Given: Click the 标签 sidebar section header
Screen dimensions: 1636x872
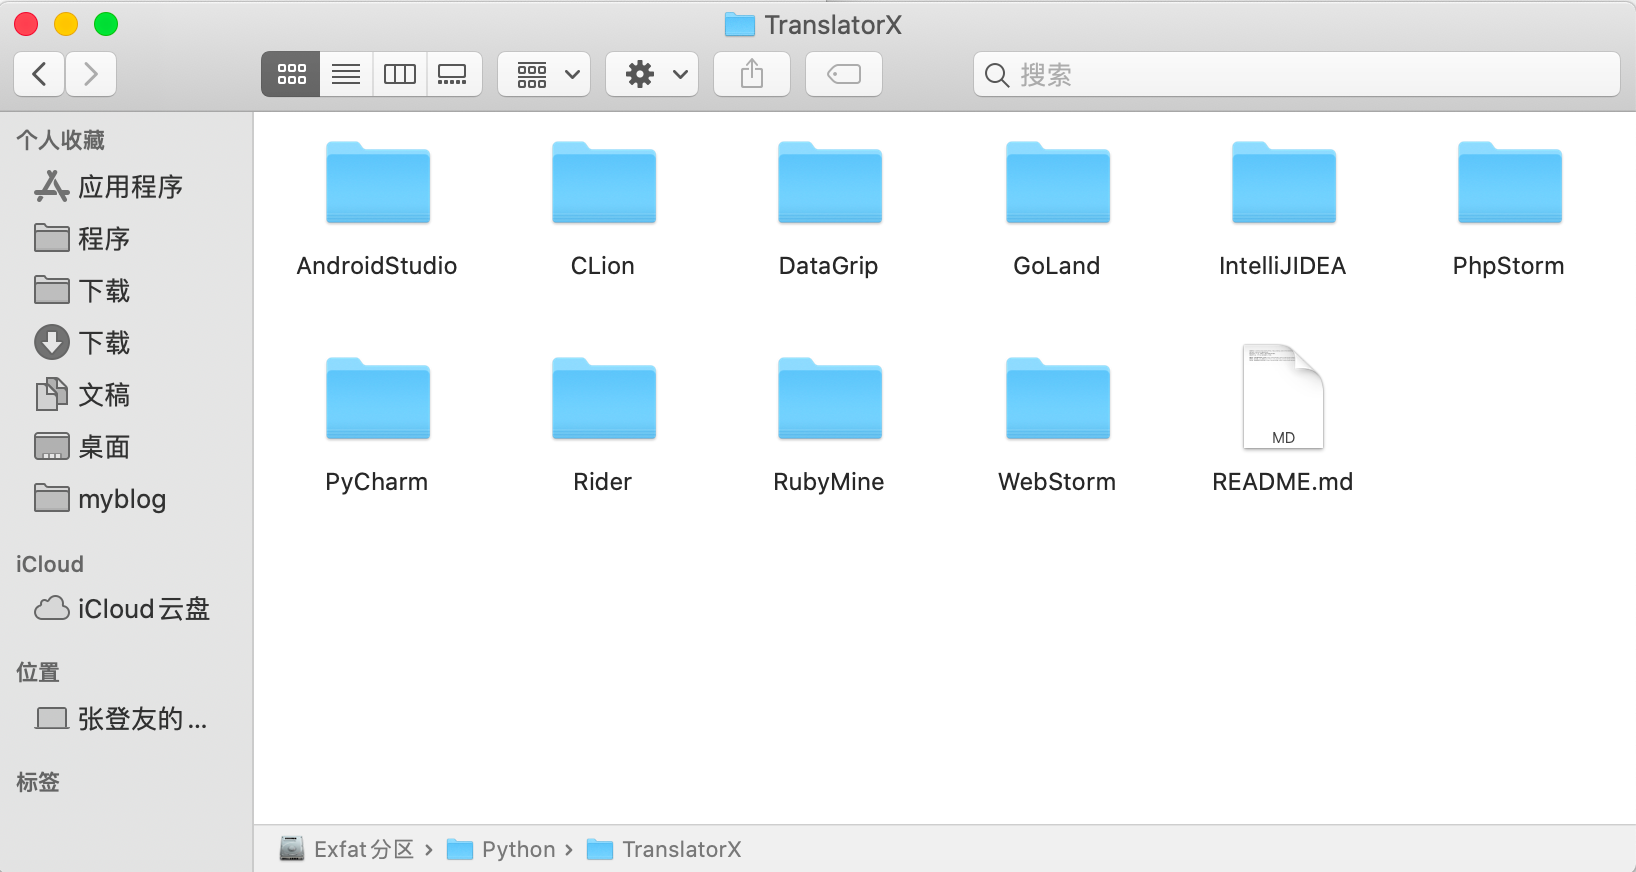Looking at the screenshot, I should 38,782.
